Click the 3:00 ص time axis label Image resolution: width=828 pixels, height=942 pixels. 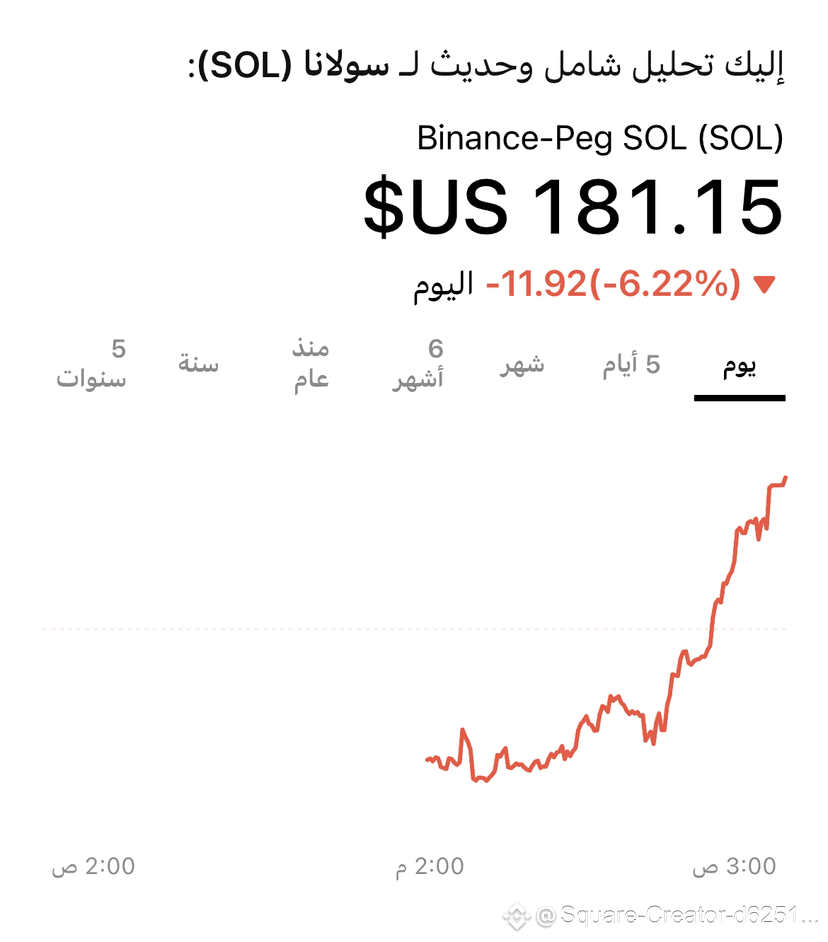click(734, 866)
